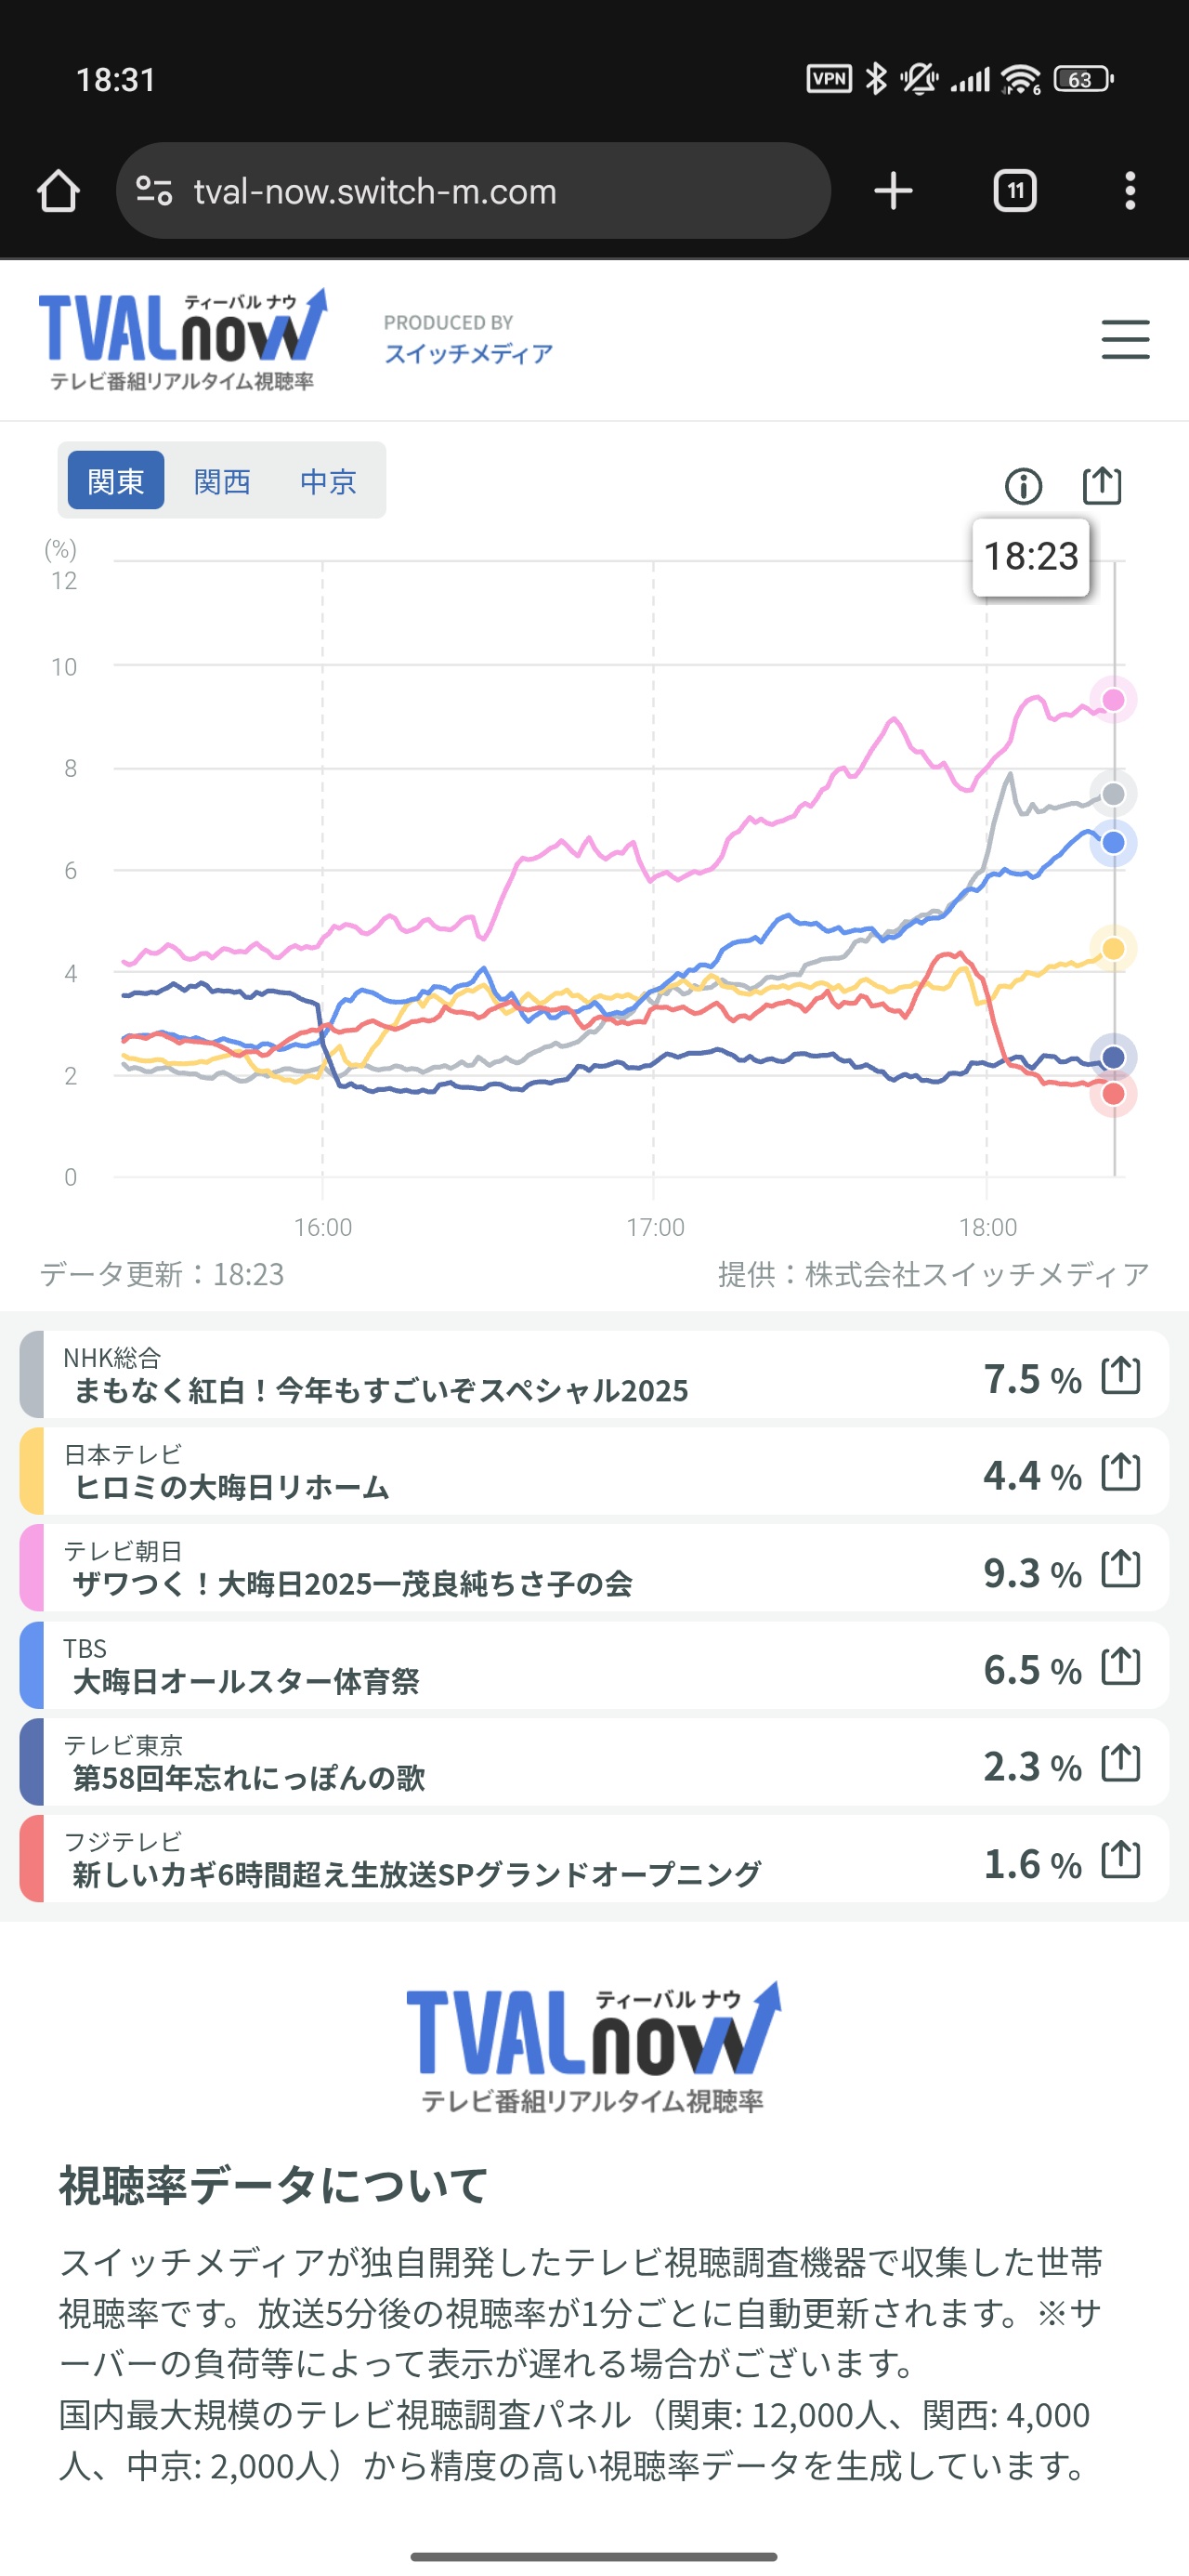Share the chart using top share icon

tap(1102, 486)
